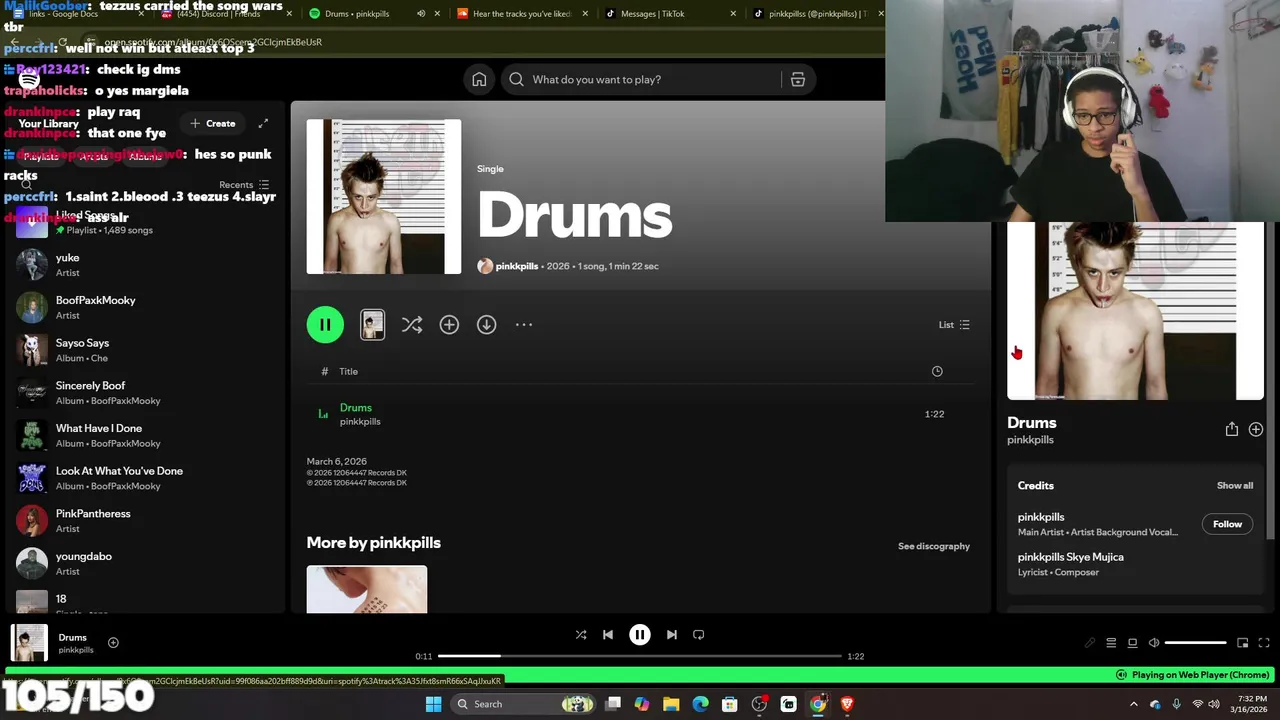
Task: Click the album preview thumbnail beside play button
Action: point(372,325)
